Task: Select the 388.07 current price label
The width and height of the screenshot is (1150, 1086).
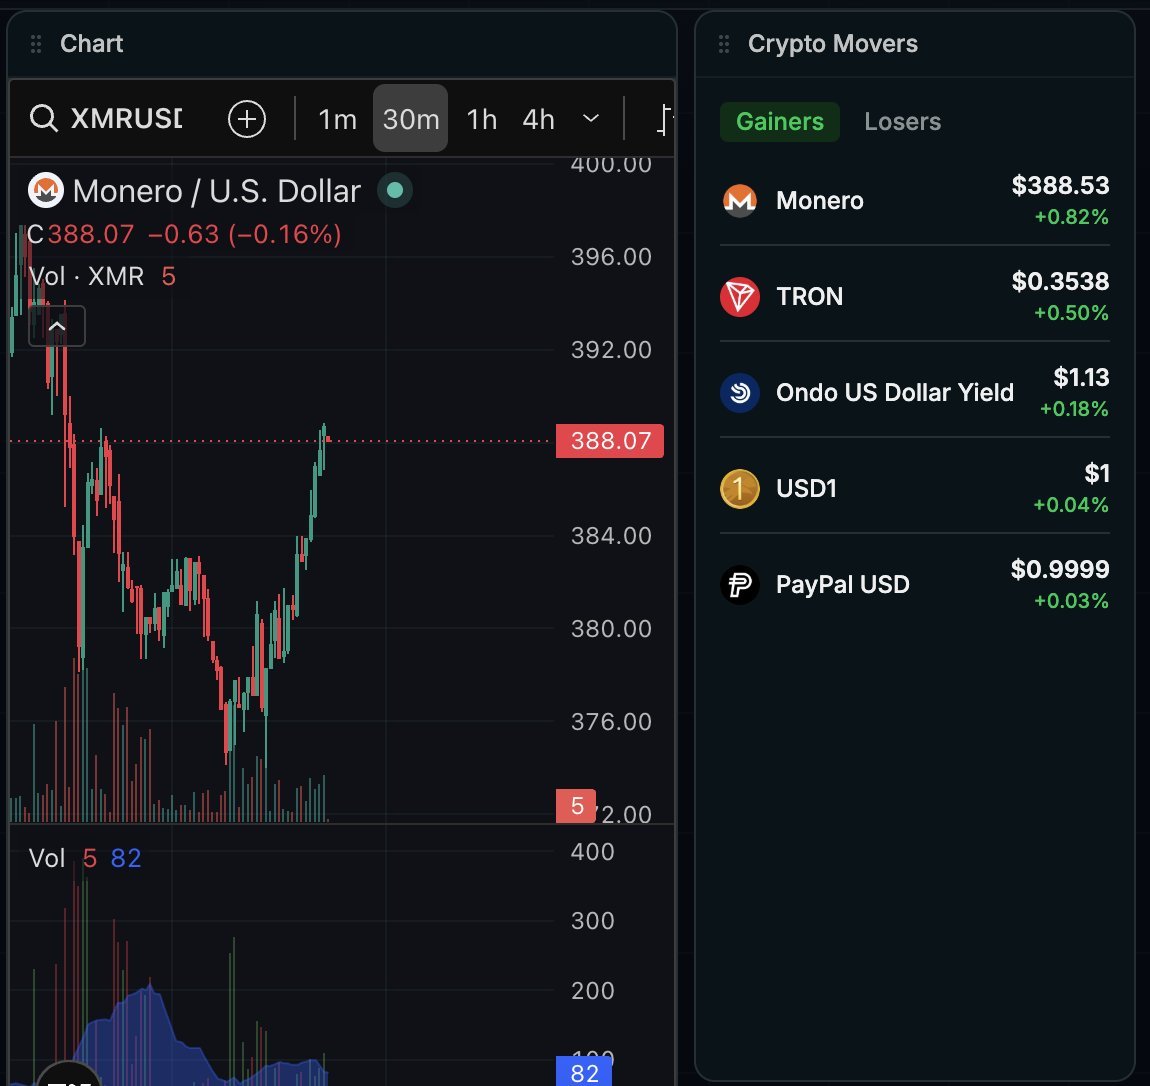Action: pos(610,441)
